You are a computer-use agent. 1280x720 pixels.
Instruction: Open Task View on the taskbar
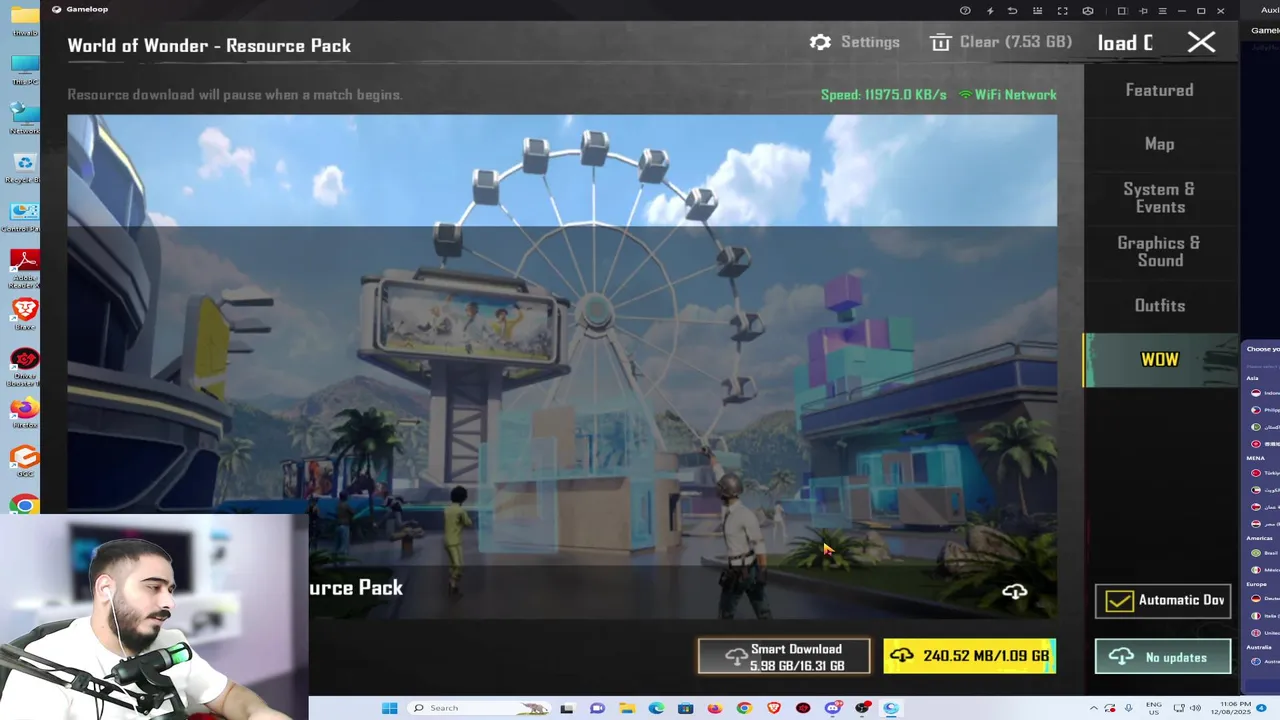(567, 708)
